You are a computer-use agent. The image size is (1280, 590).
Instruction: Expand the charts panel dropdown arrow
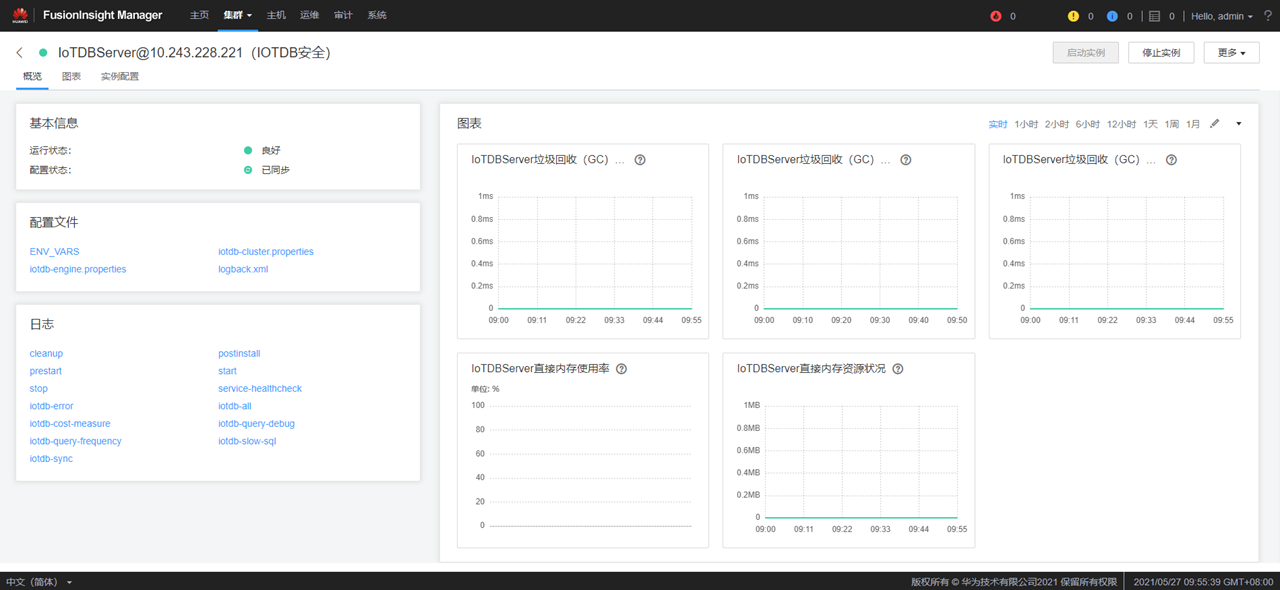coord(1239,124)
